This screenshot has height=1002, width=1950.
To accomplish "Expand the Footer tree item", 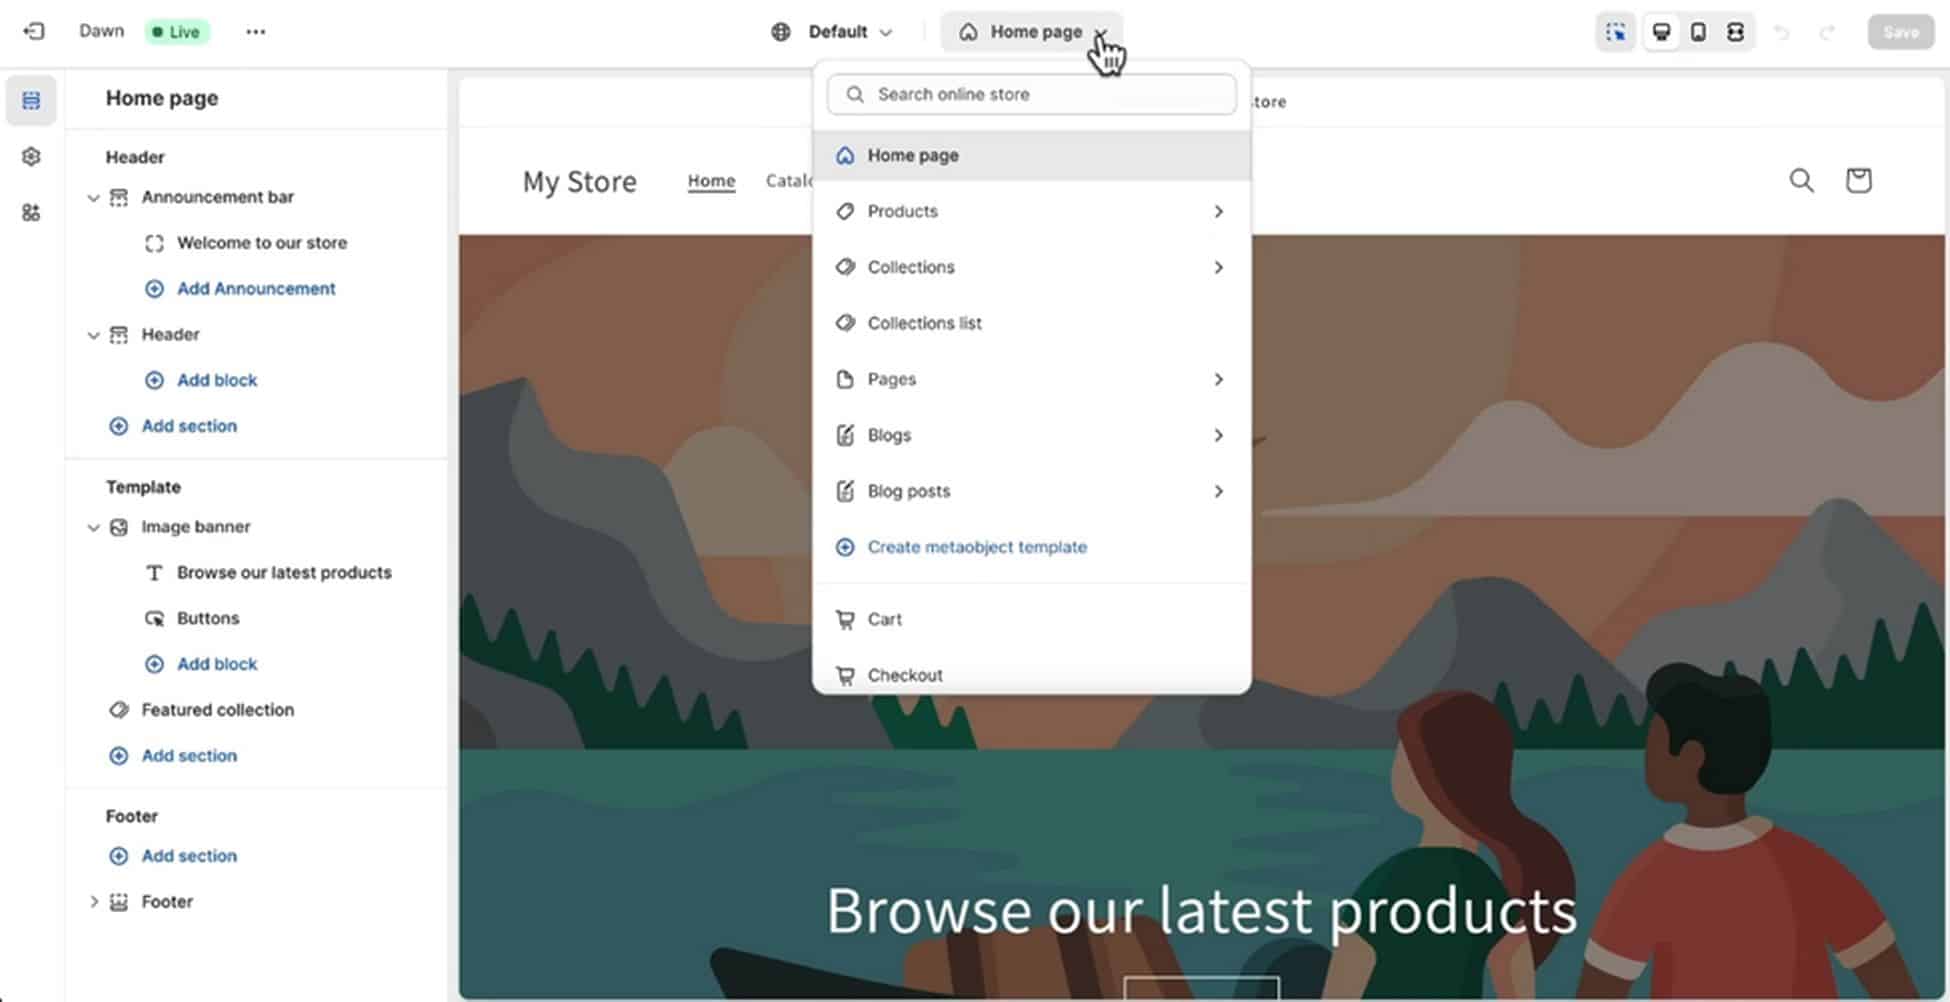I will pos(94,901).
